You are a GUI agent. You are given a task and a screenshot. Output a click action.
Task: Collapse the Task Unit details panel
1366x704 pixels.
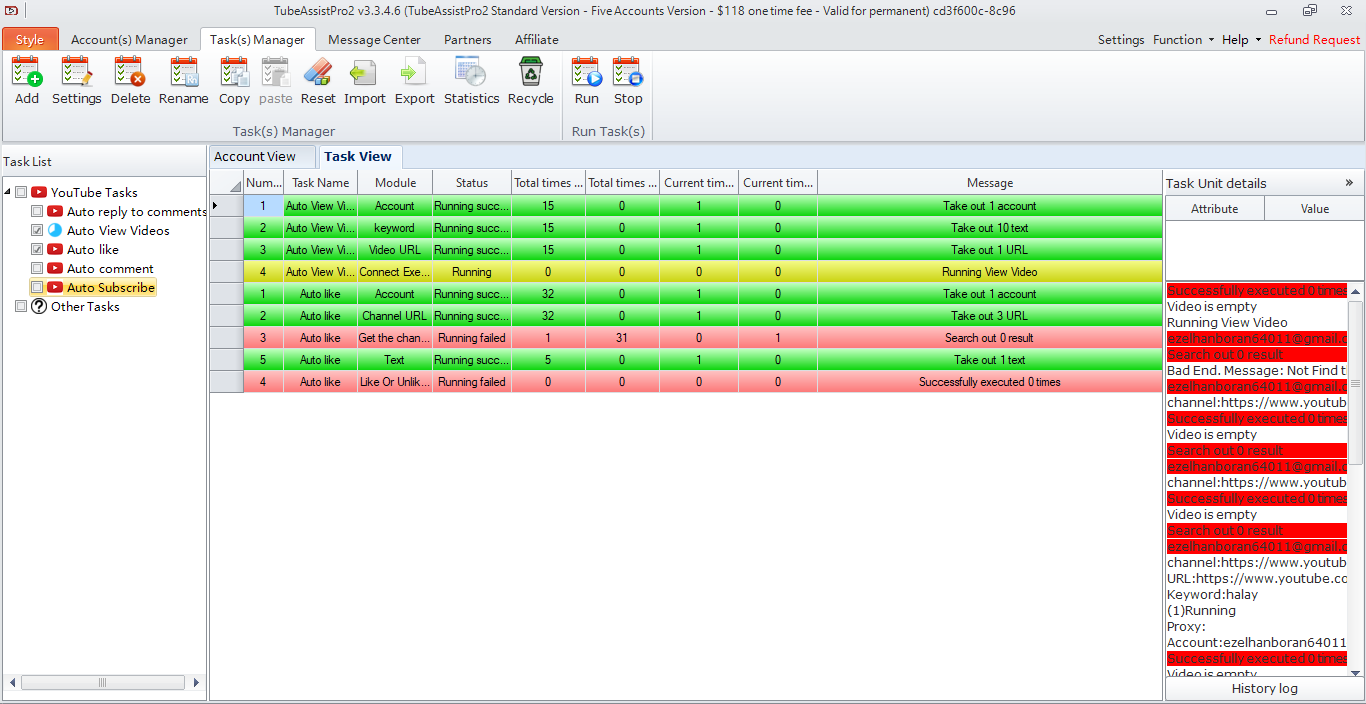(1349, 183)
